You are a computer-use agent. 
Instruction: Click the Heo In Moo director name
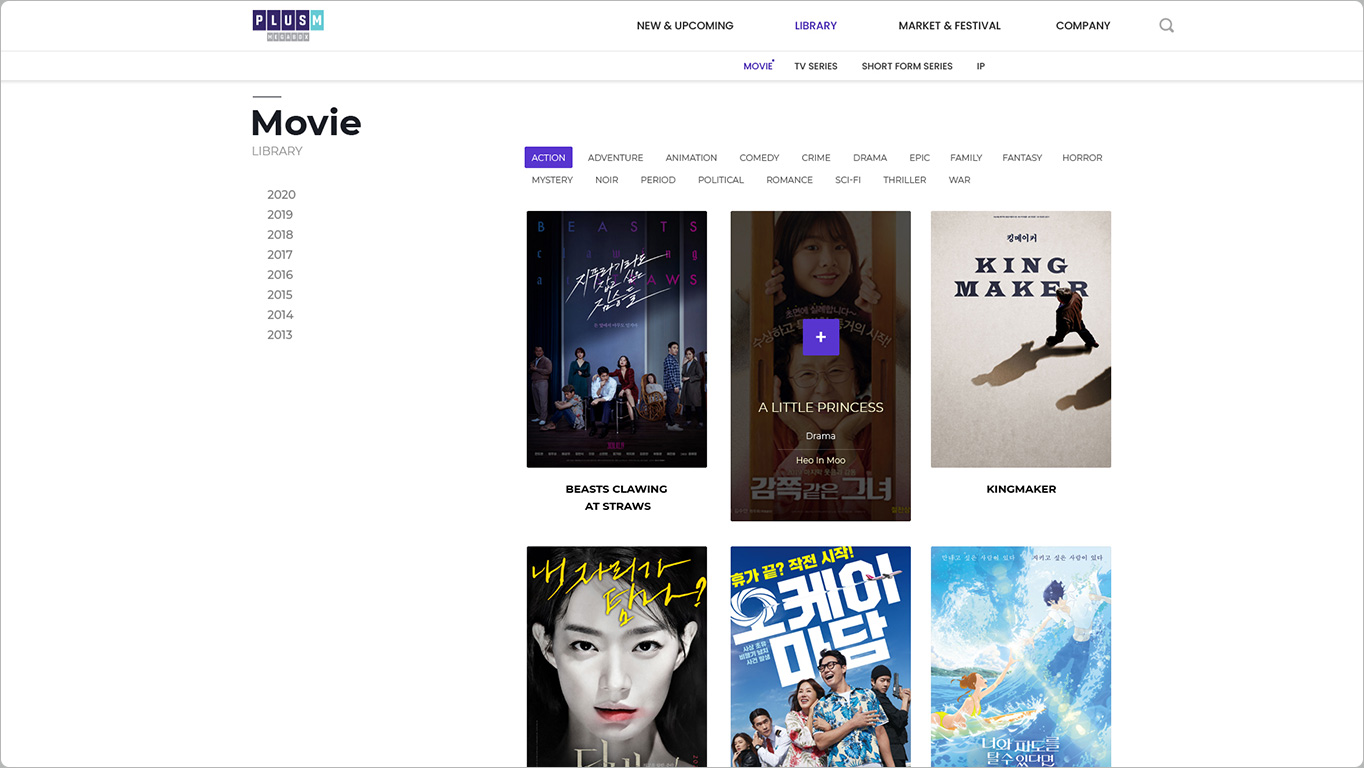click(x=821, y=460)
